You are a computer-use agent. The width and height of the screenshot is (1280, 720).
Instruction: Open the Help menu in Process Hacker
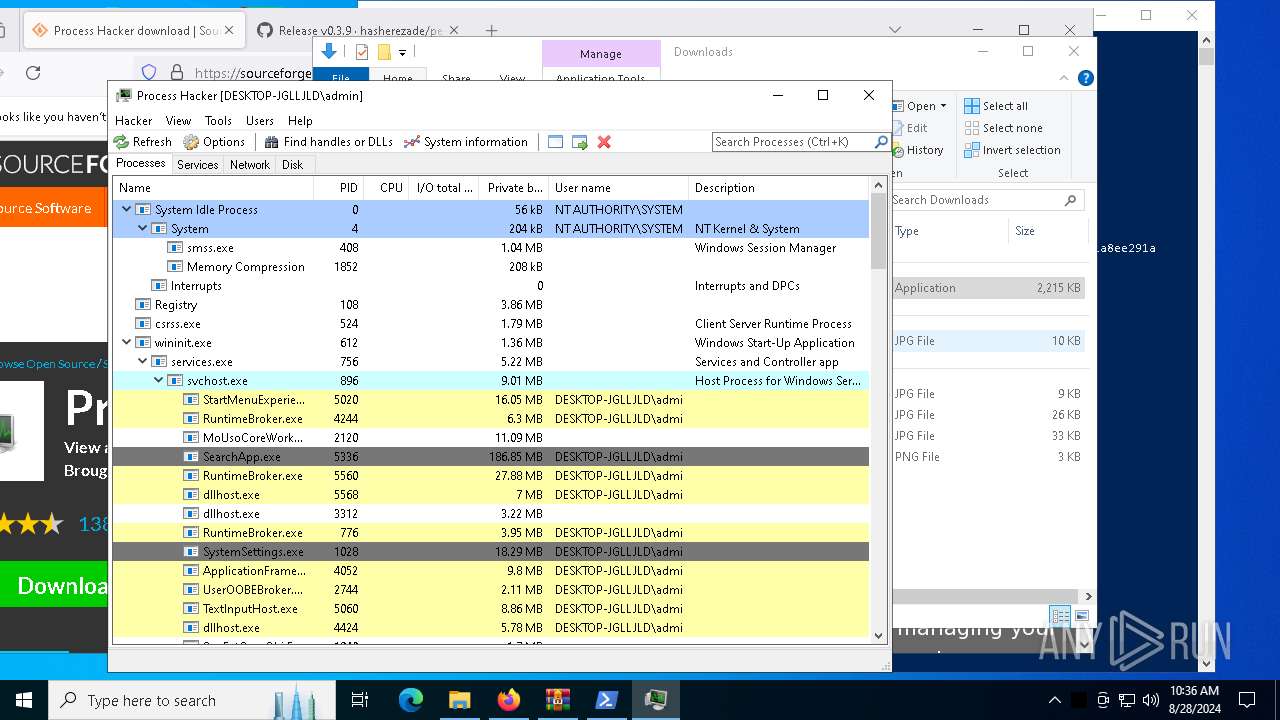[x=300, y=121]
